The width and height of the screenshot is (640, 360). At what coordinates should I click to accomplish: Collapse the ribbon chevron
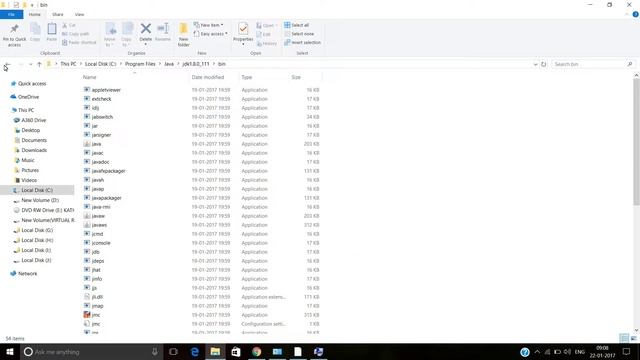tap(627, 14)
